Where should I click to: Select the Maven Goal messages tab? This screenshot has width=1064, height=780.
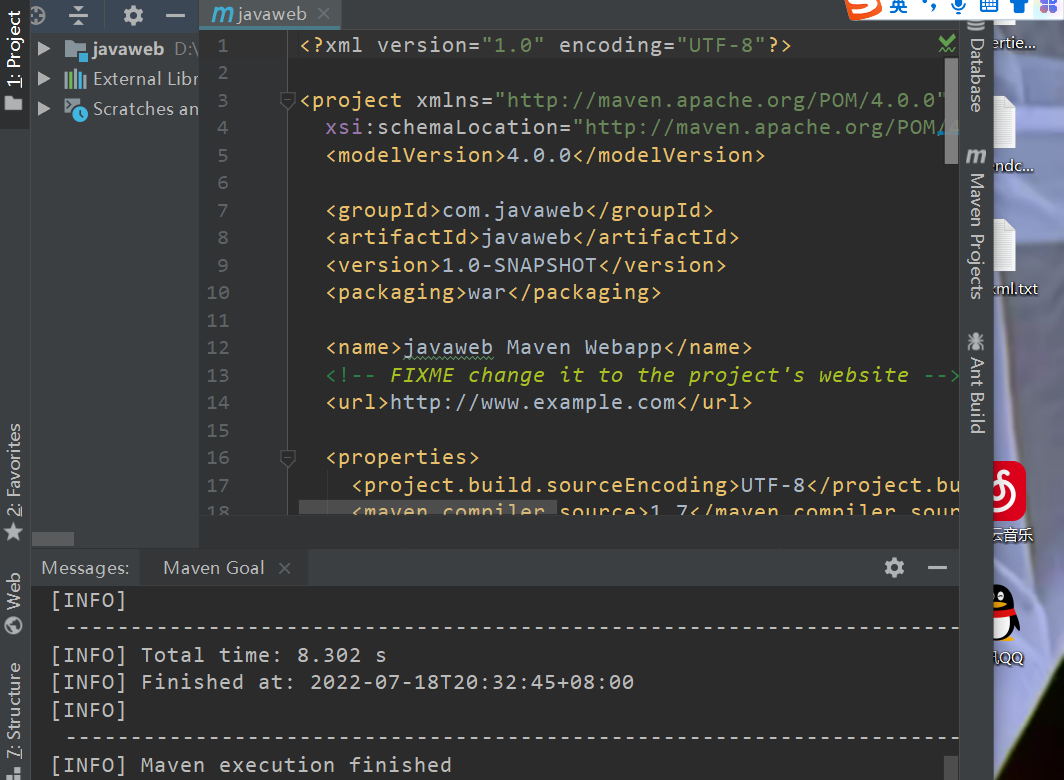(x=213, y=568)
